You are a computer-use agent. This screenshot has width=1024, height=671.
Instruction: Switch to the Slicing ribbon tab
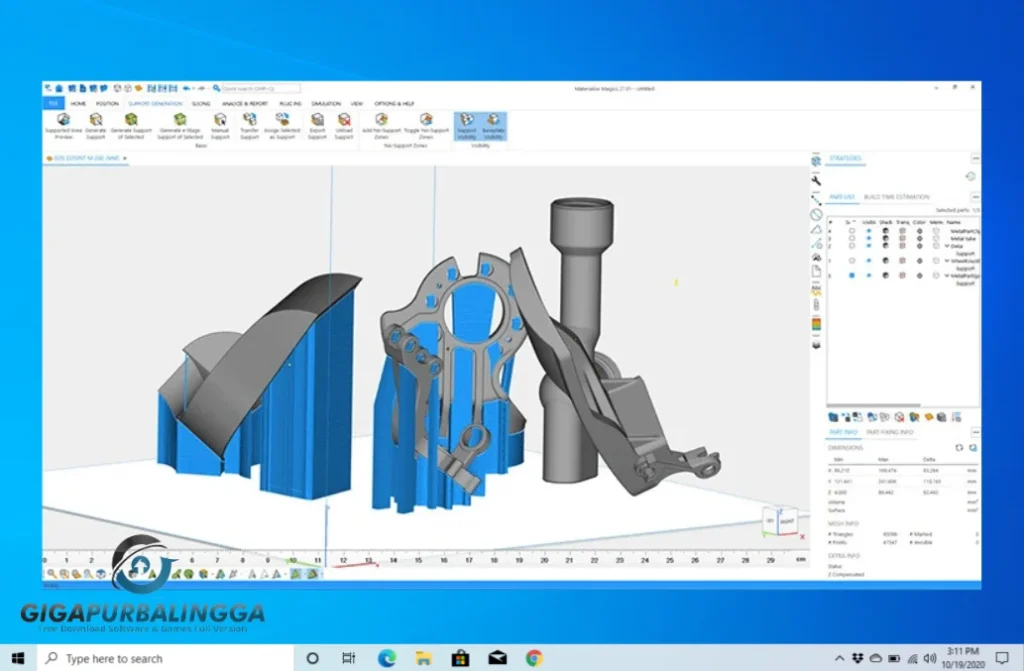198,103
